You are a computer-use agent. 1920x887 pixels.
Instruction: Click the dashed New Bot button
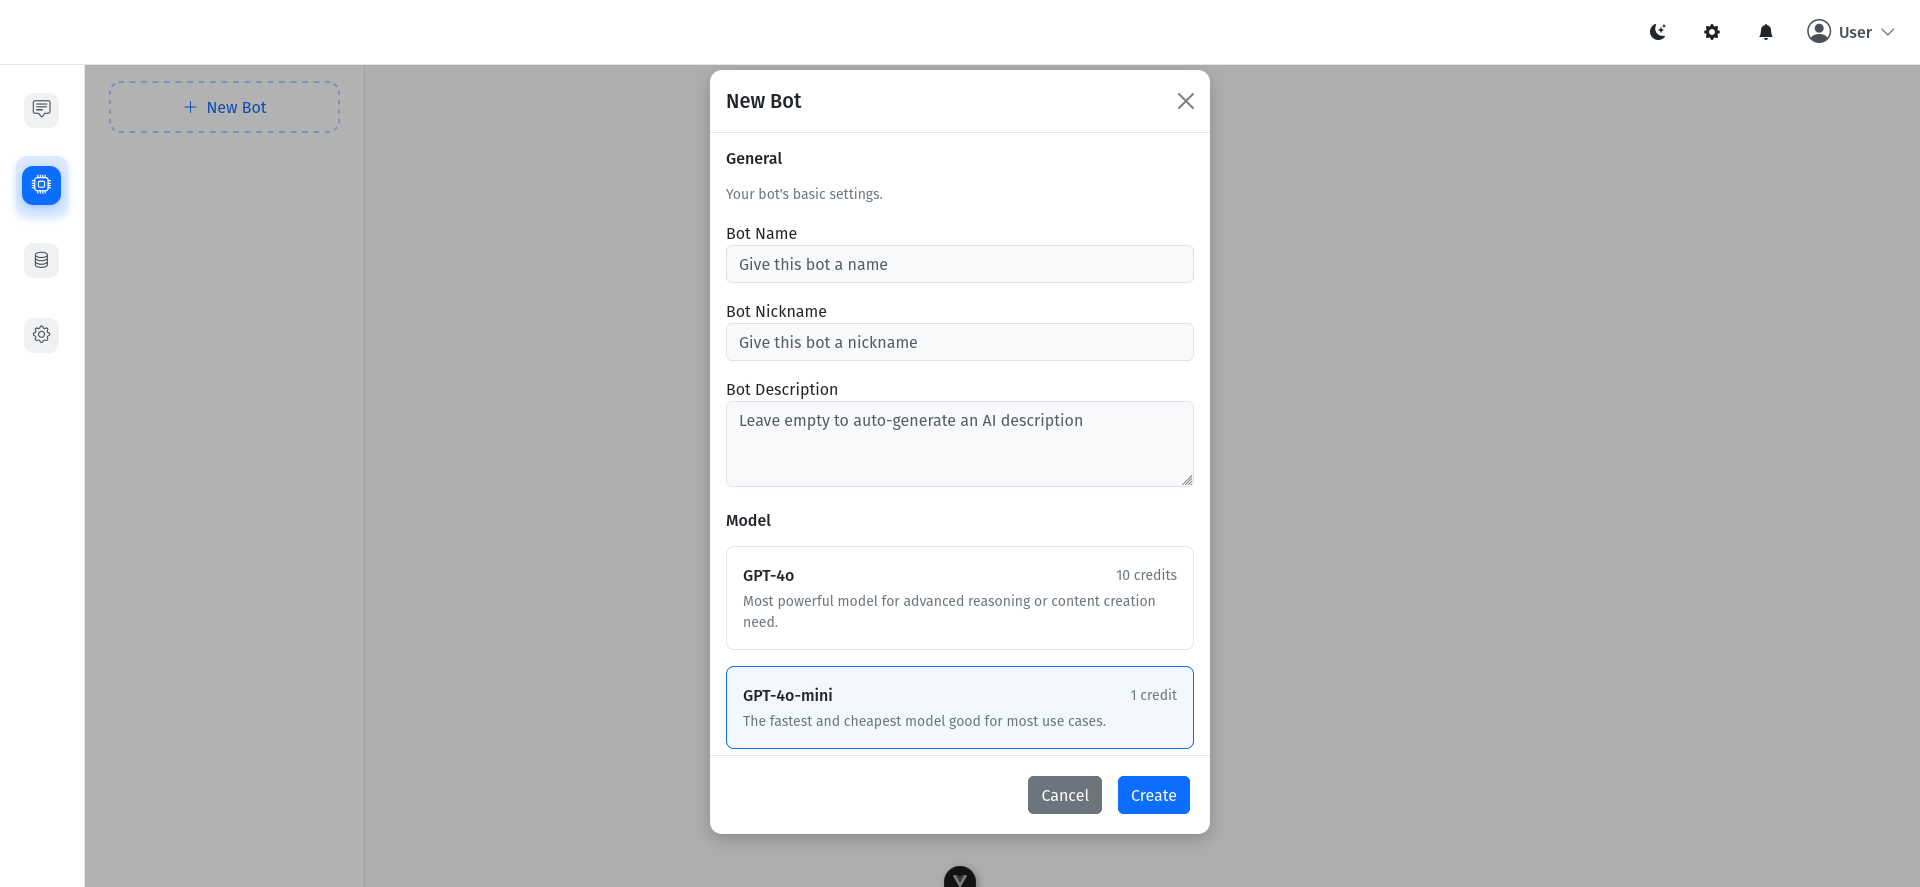click(x=225, y=107)
